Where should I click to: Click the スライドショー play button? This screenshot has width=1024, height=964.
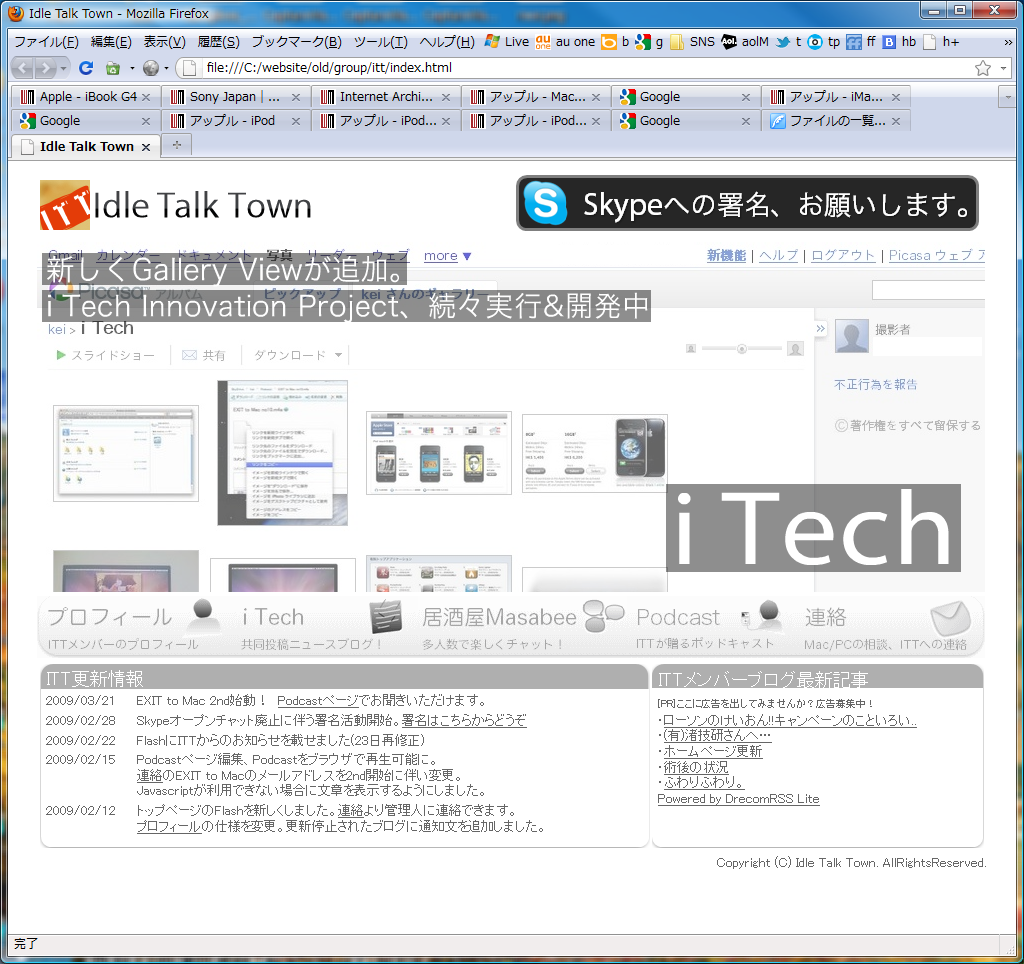pyautogui.click(x=105, y=355)
